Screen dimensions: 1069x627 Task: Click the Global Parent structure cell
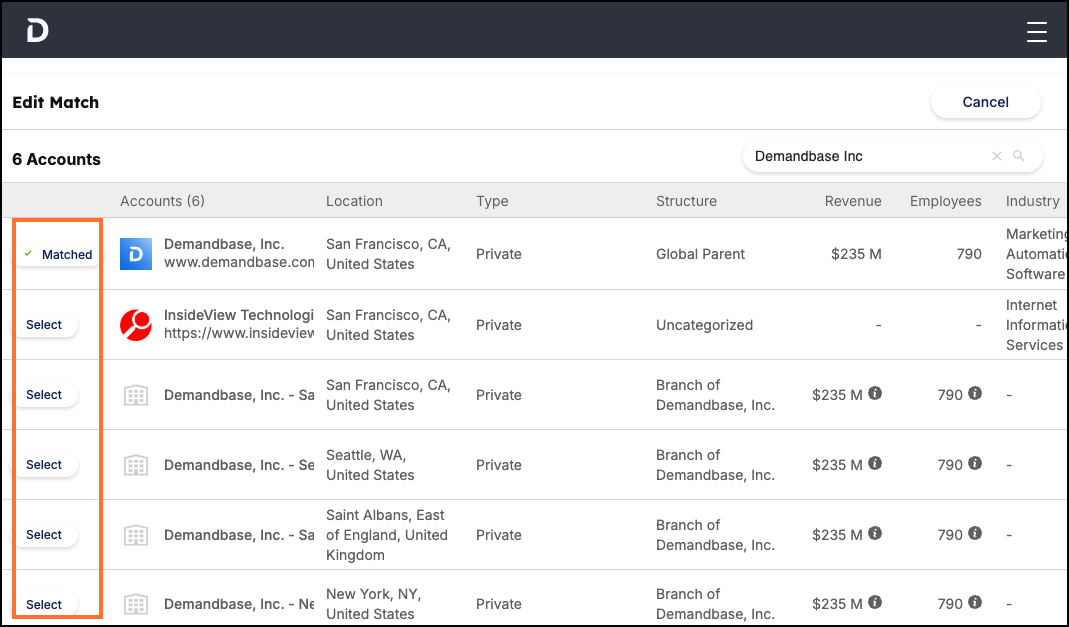pos(700,254)
